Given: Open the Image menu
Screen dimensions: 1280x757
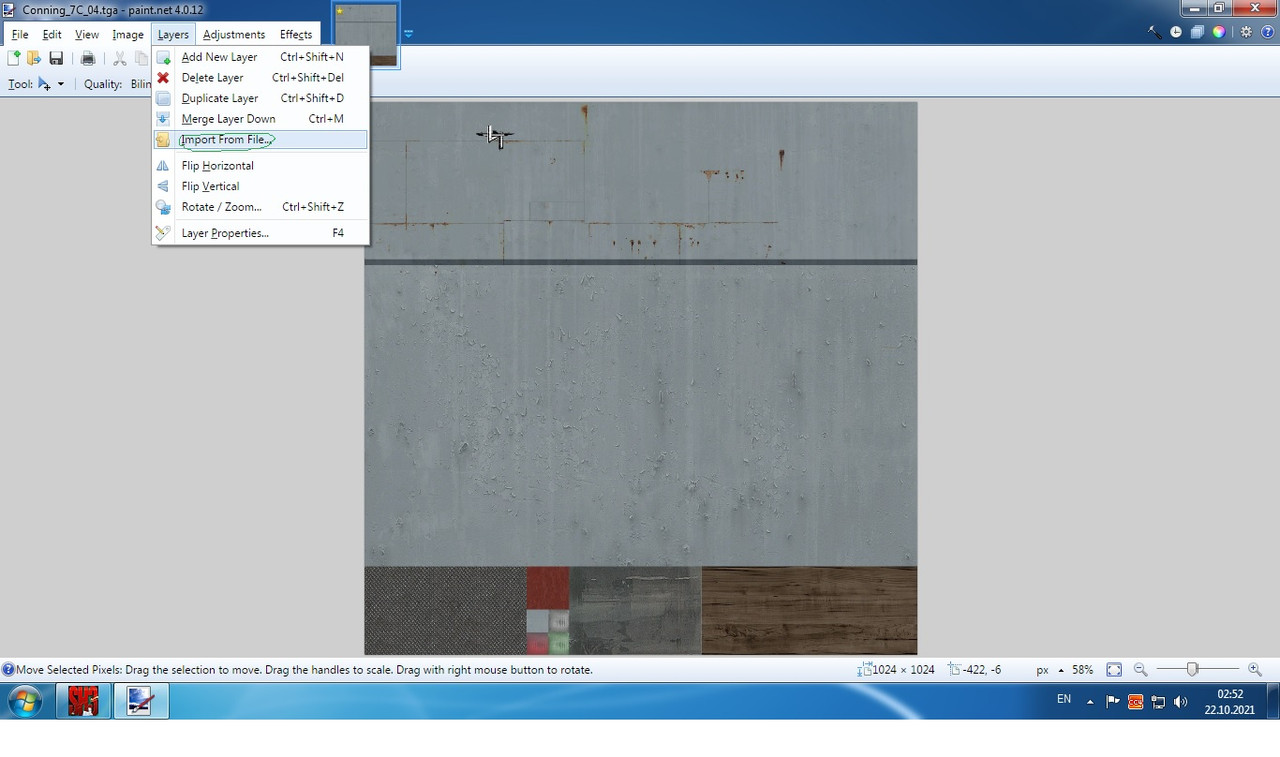Looking at the screenshot, I should 128,34.
